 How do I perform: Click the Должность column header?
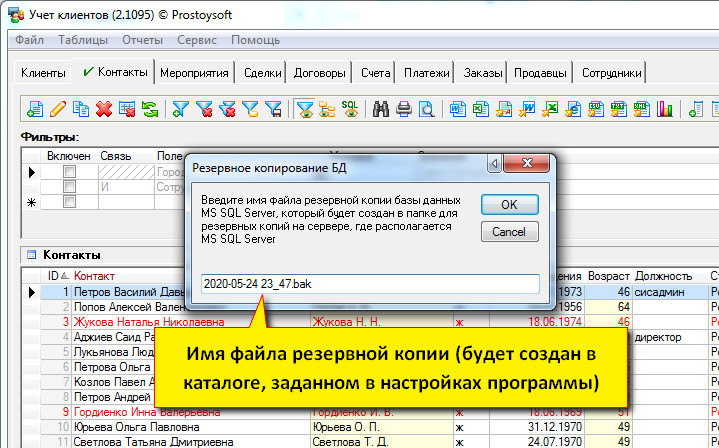click(663, 275)
